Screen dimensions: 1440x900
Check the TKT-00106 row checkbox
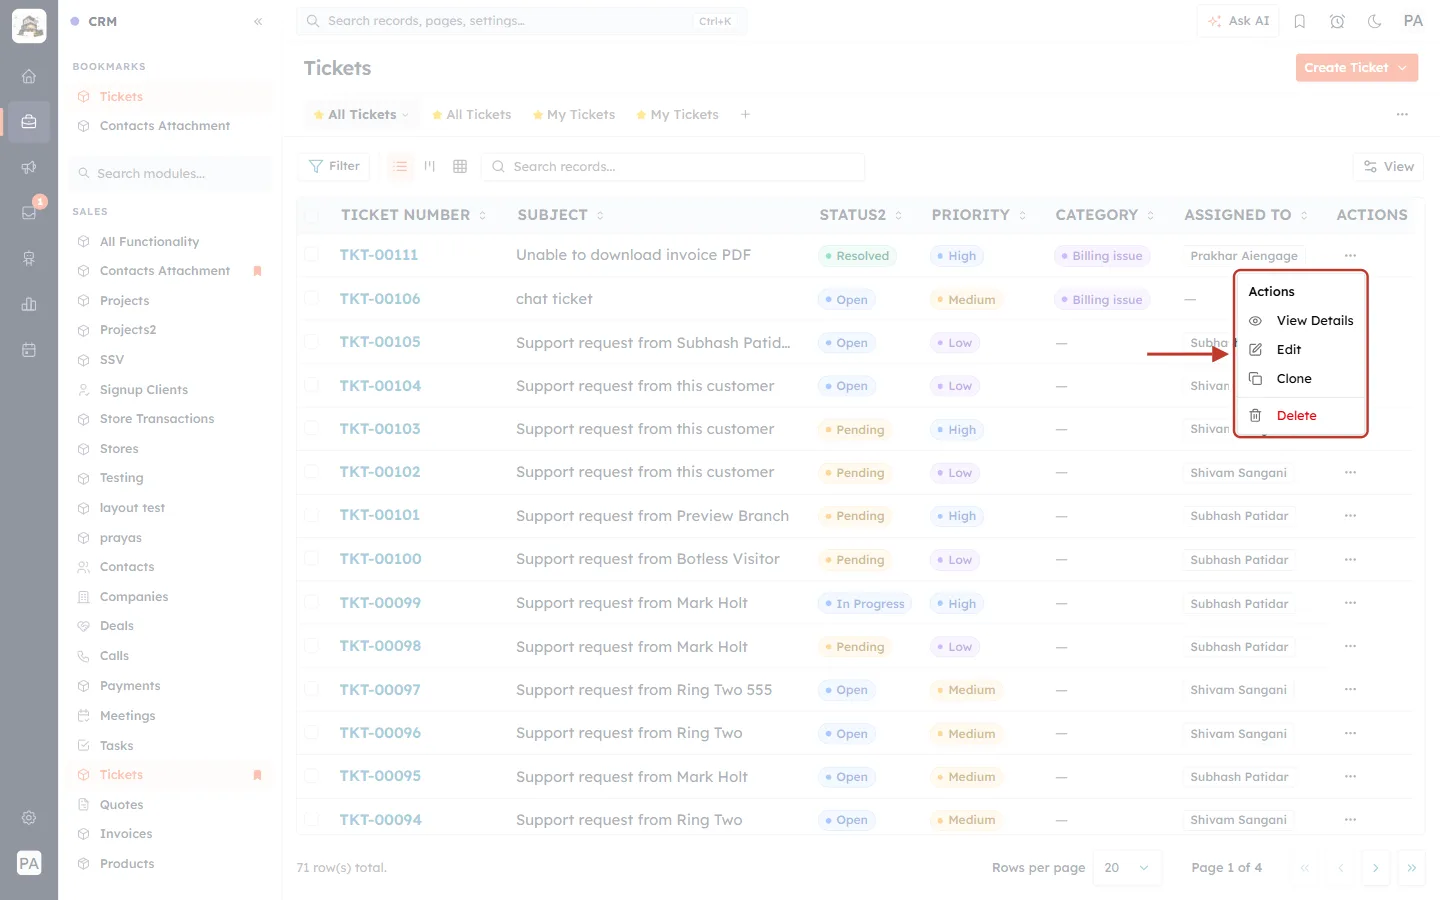(x=312, y=298)
